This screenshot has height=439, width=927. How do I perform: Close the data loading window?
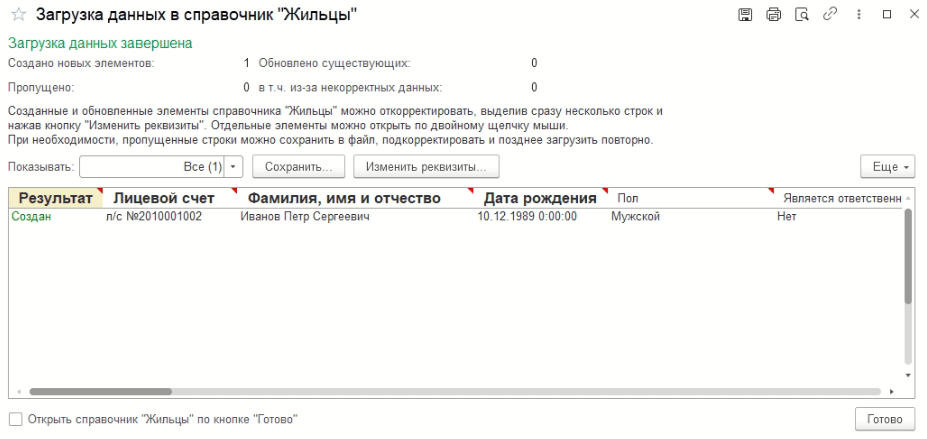[914, 14]
